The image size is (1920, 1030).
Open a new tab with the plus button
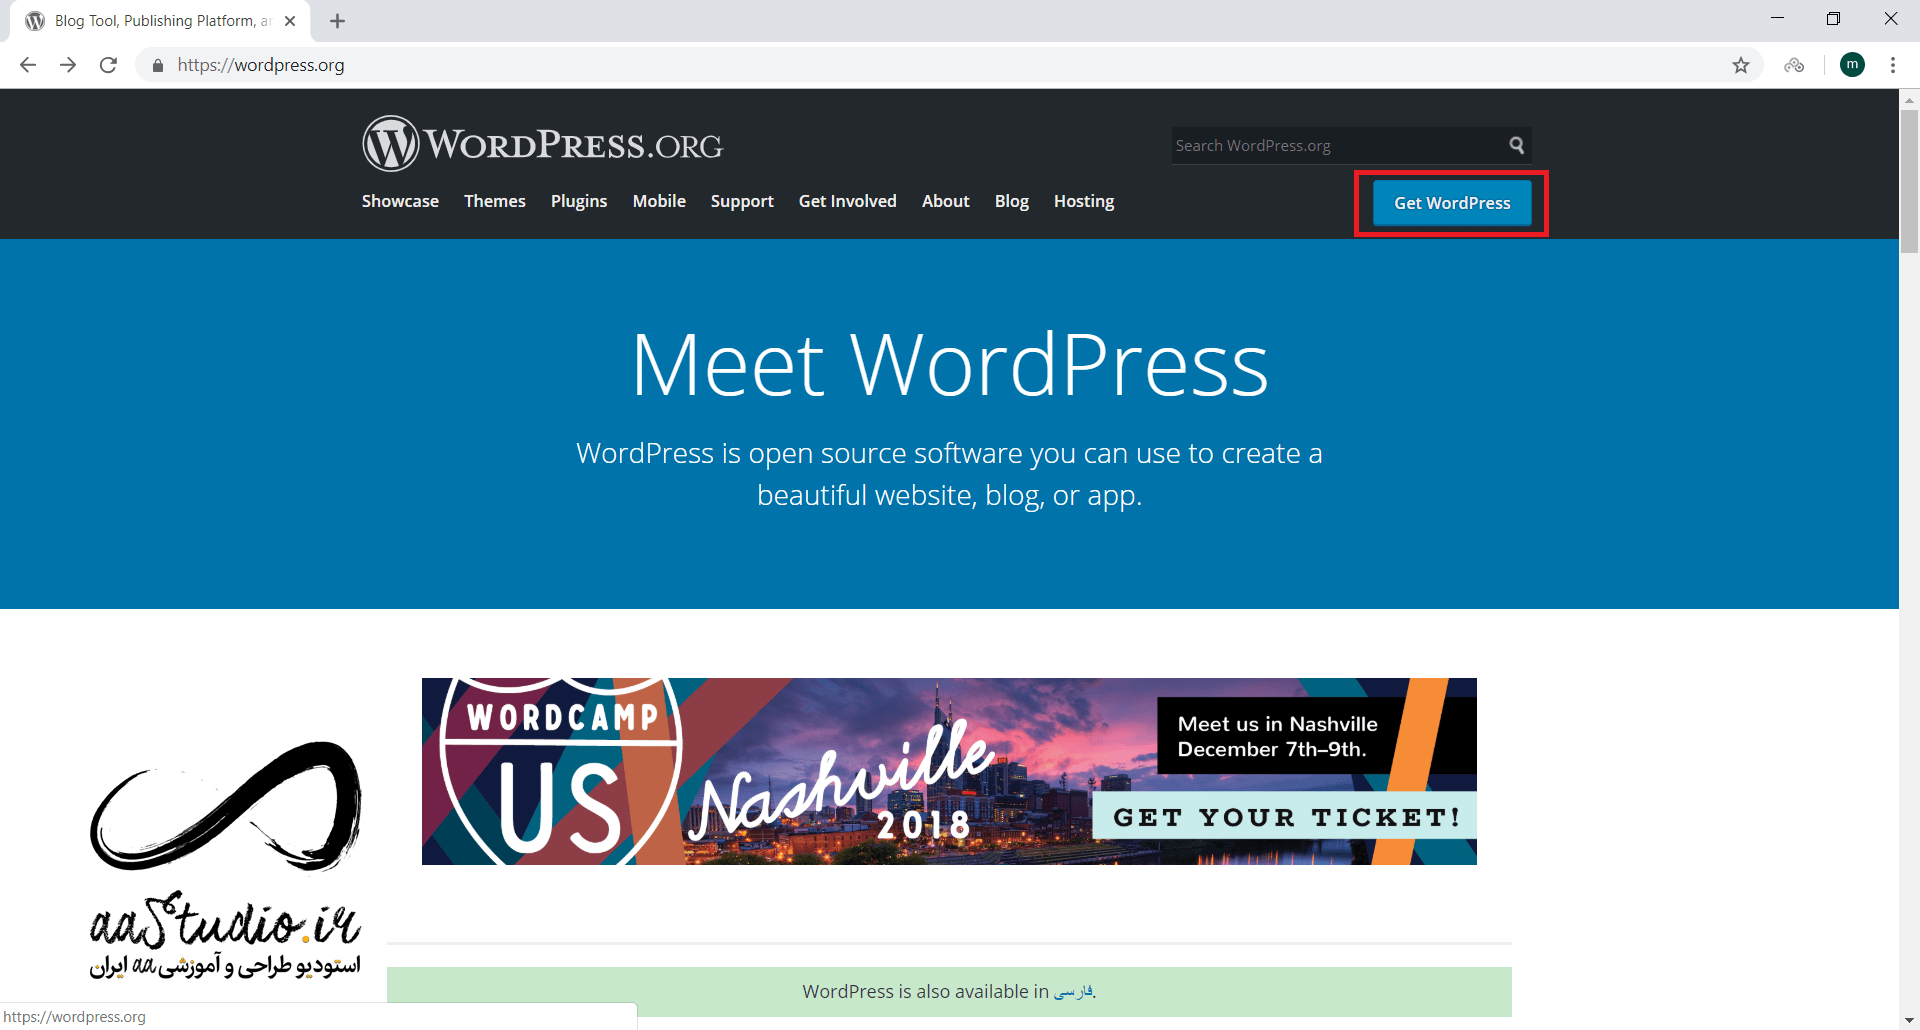(x=337, y=21)
